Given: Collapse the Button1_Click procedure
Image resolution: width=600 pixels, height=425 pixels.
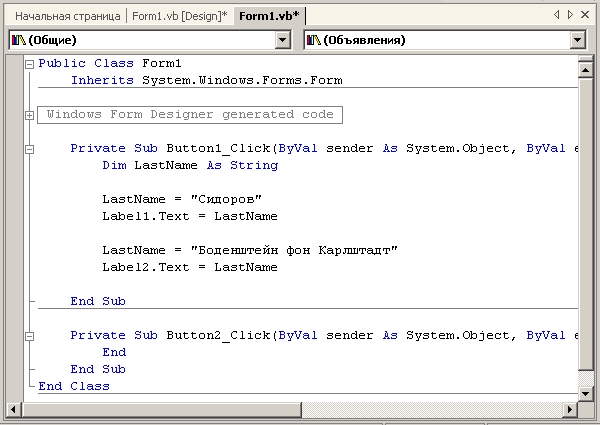Looking at the screenshot, I should tap(29, 149).
